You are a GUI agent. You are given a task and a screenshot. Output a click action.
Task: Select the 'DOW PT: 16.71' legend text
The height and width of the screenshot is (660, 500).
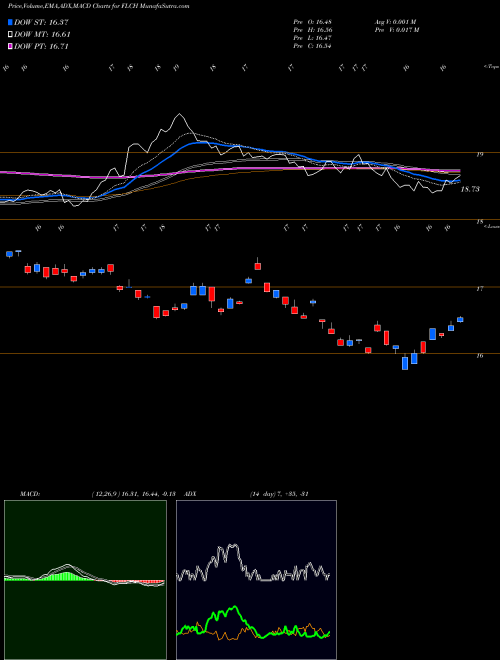41,46
